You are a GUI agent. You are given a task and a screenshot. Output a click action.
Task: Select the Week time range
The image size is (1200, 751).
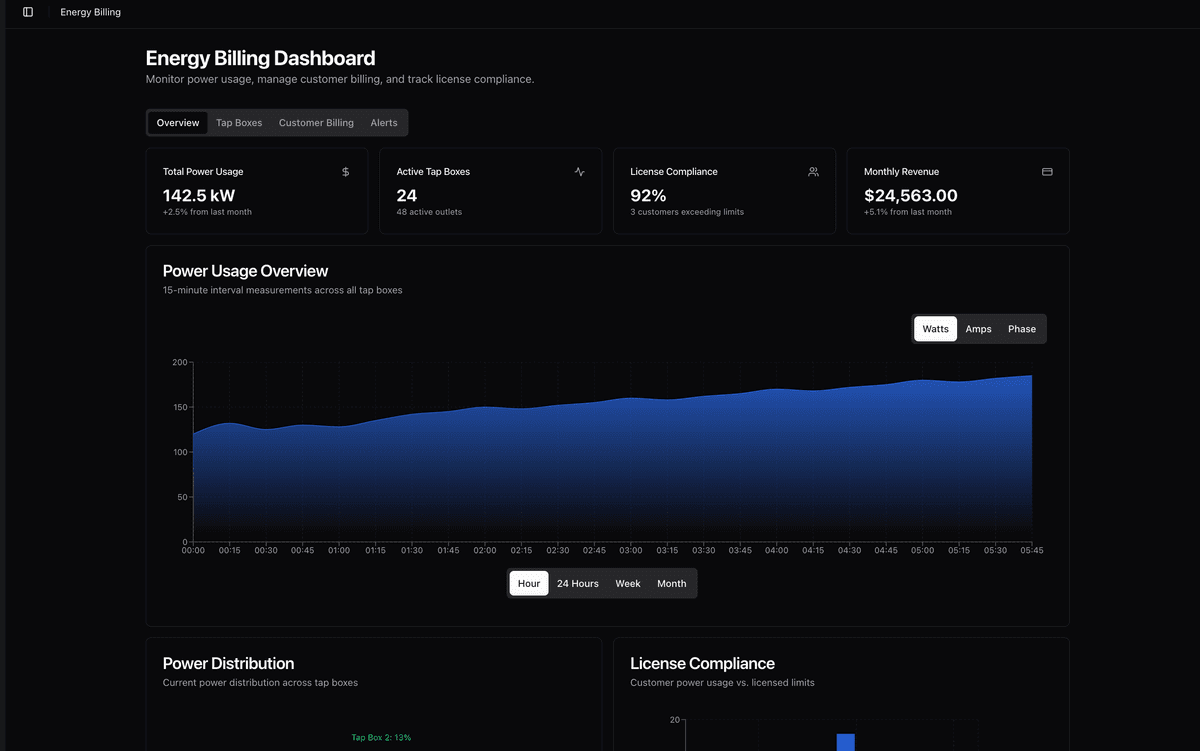[627, 583]
